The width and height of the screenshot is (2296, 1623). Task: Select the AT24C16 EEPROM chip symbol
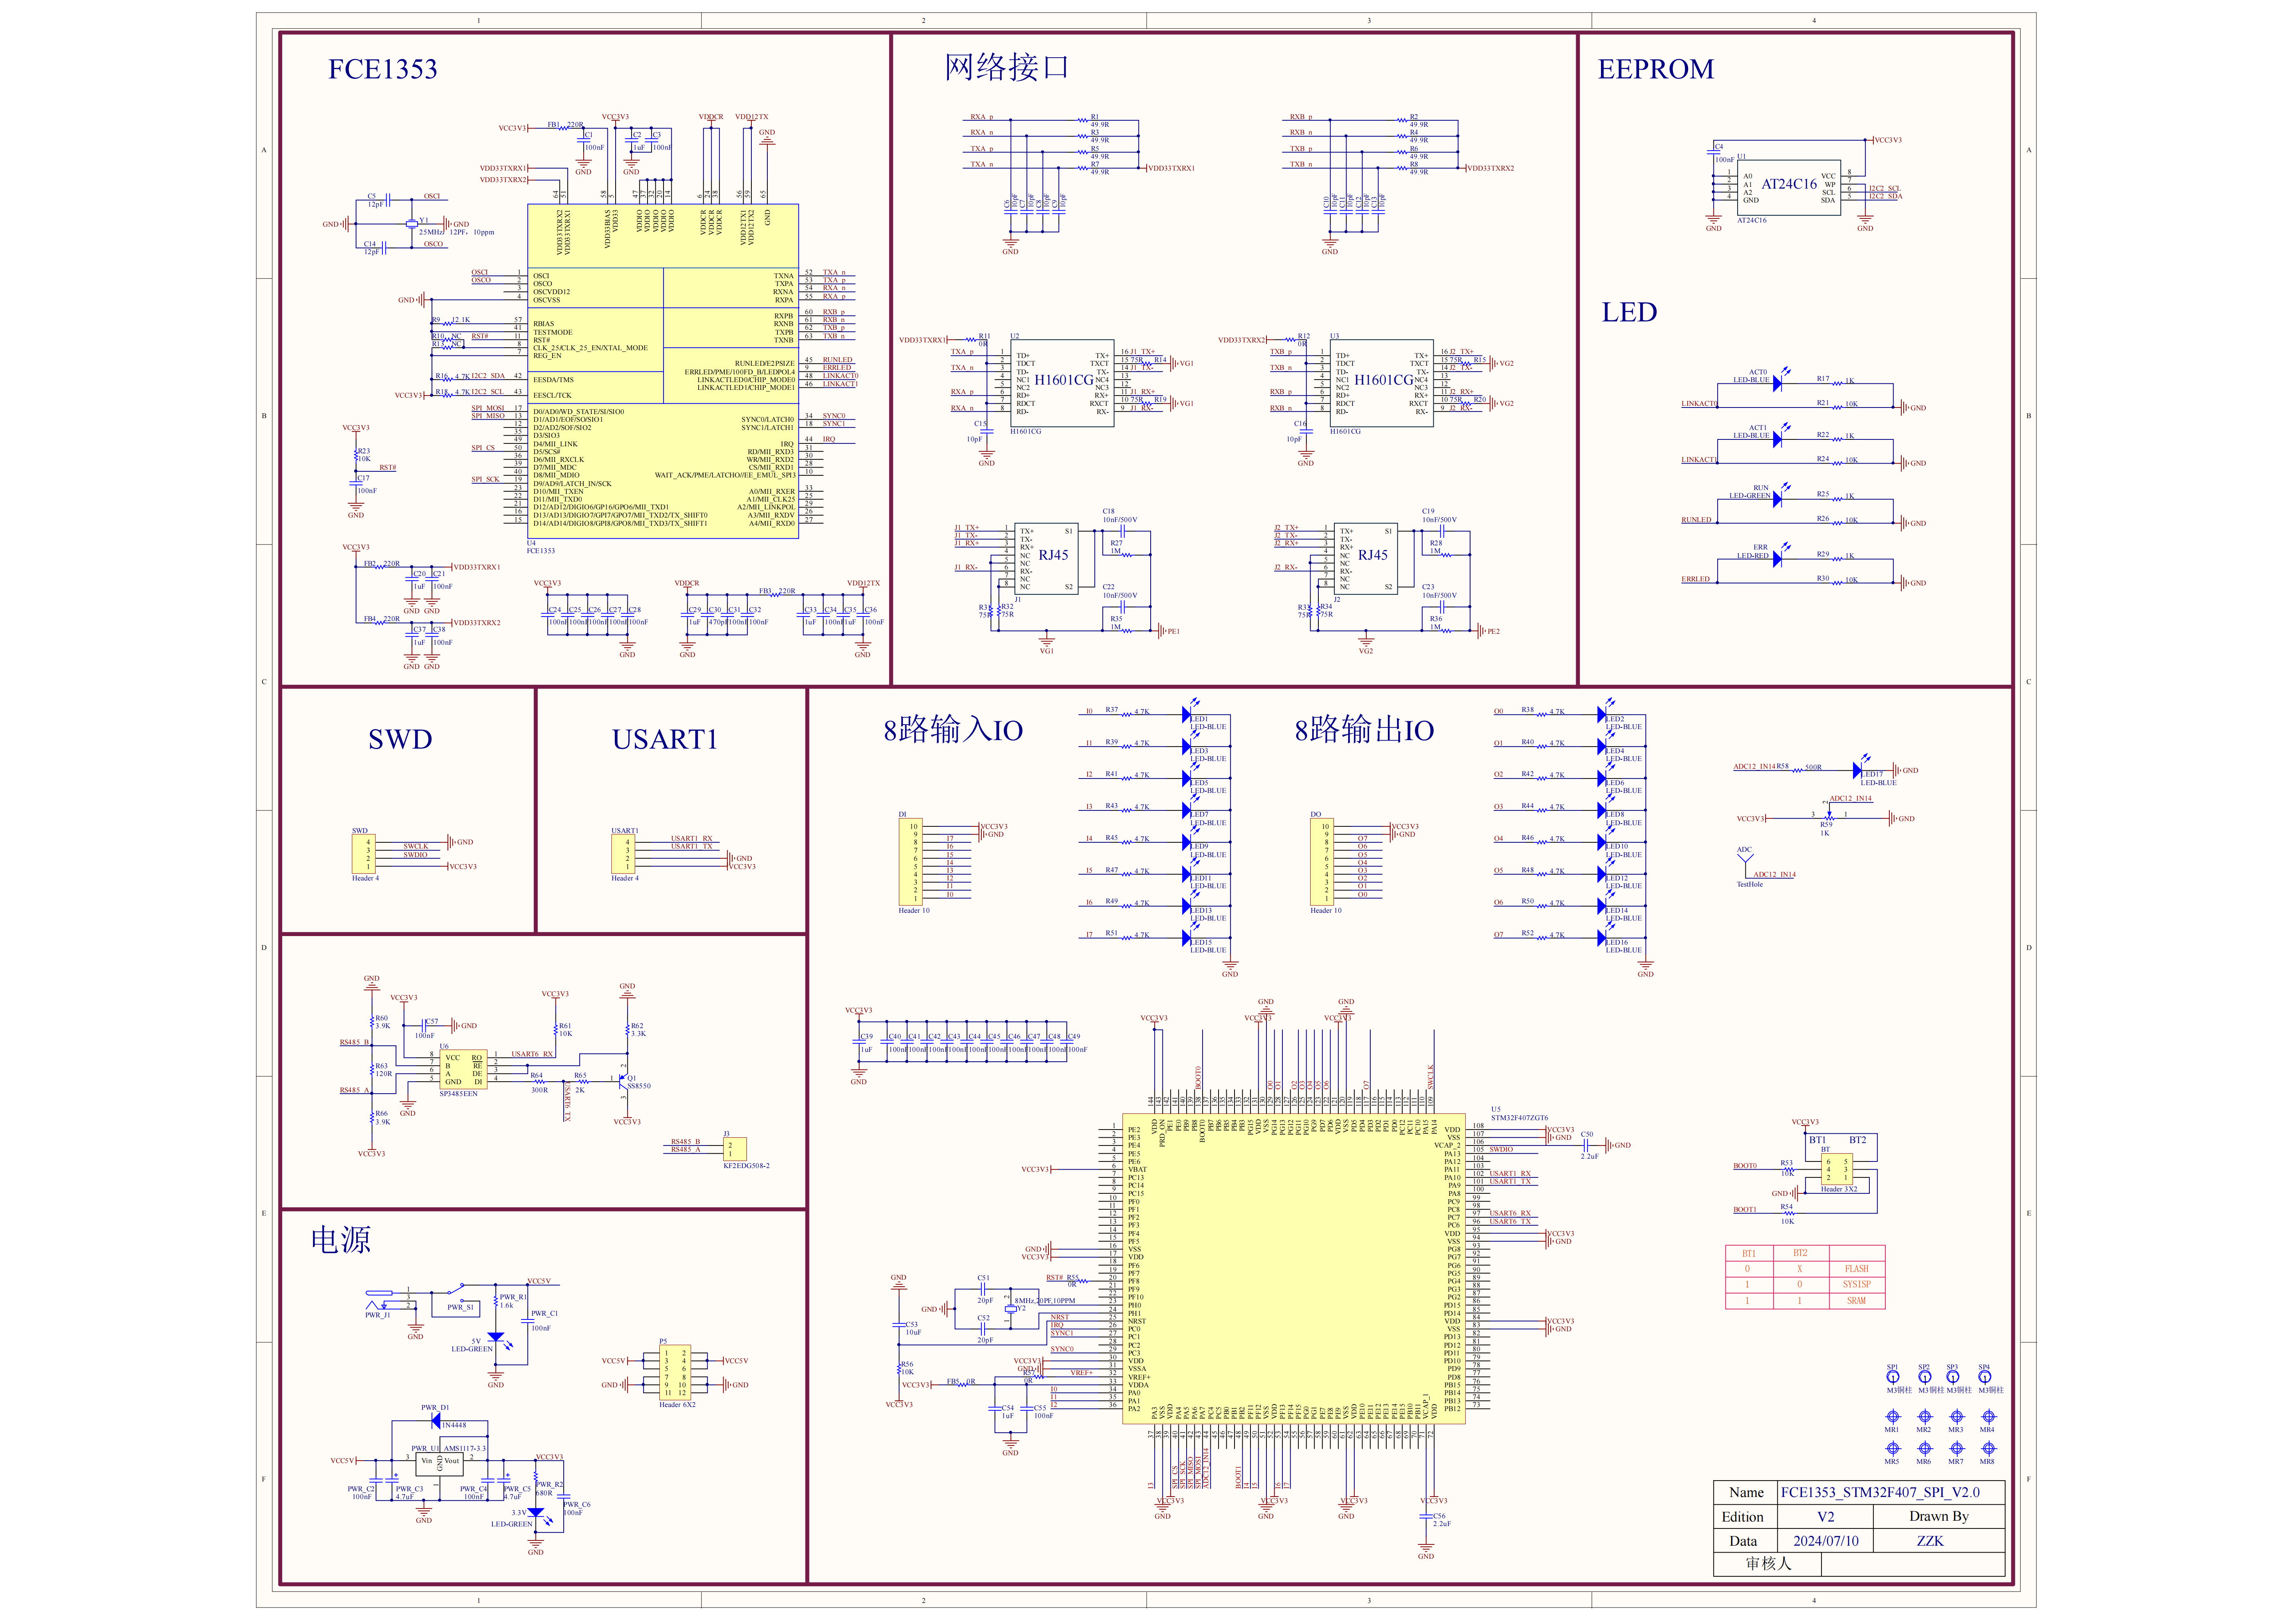(x=1789, y=188)
